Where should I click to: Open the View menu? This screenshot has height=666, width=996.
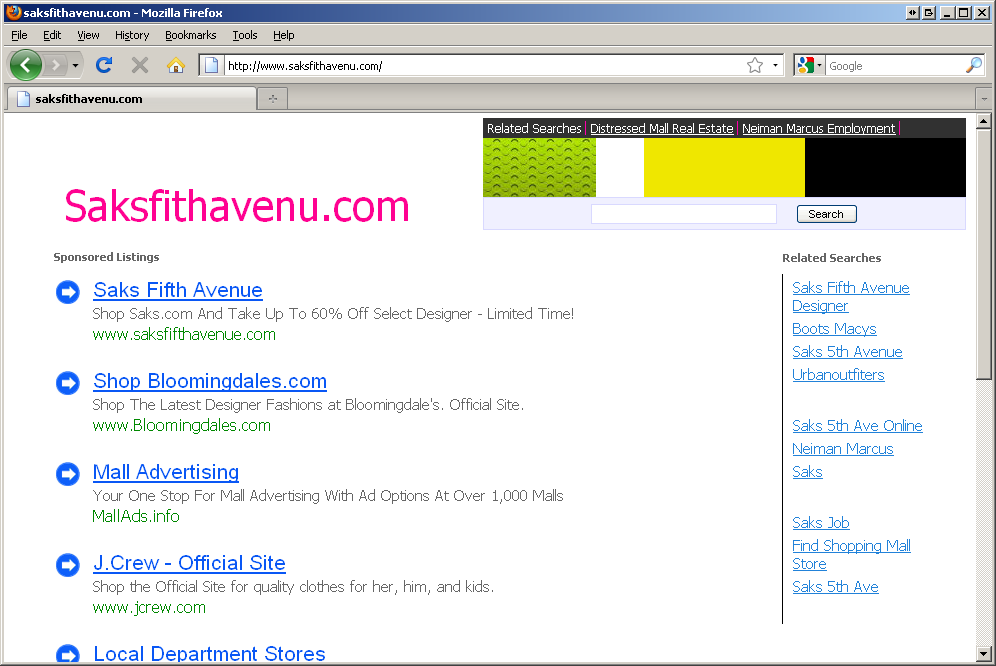pos(88,35)
